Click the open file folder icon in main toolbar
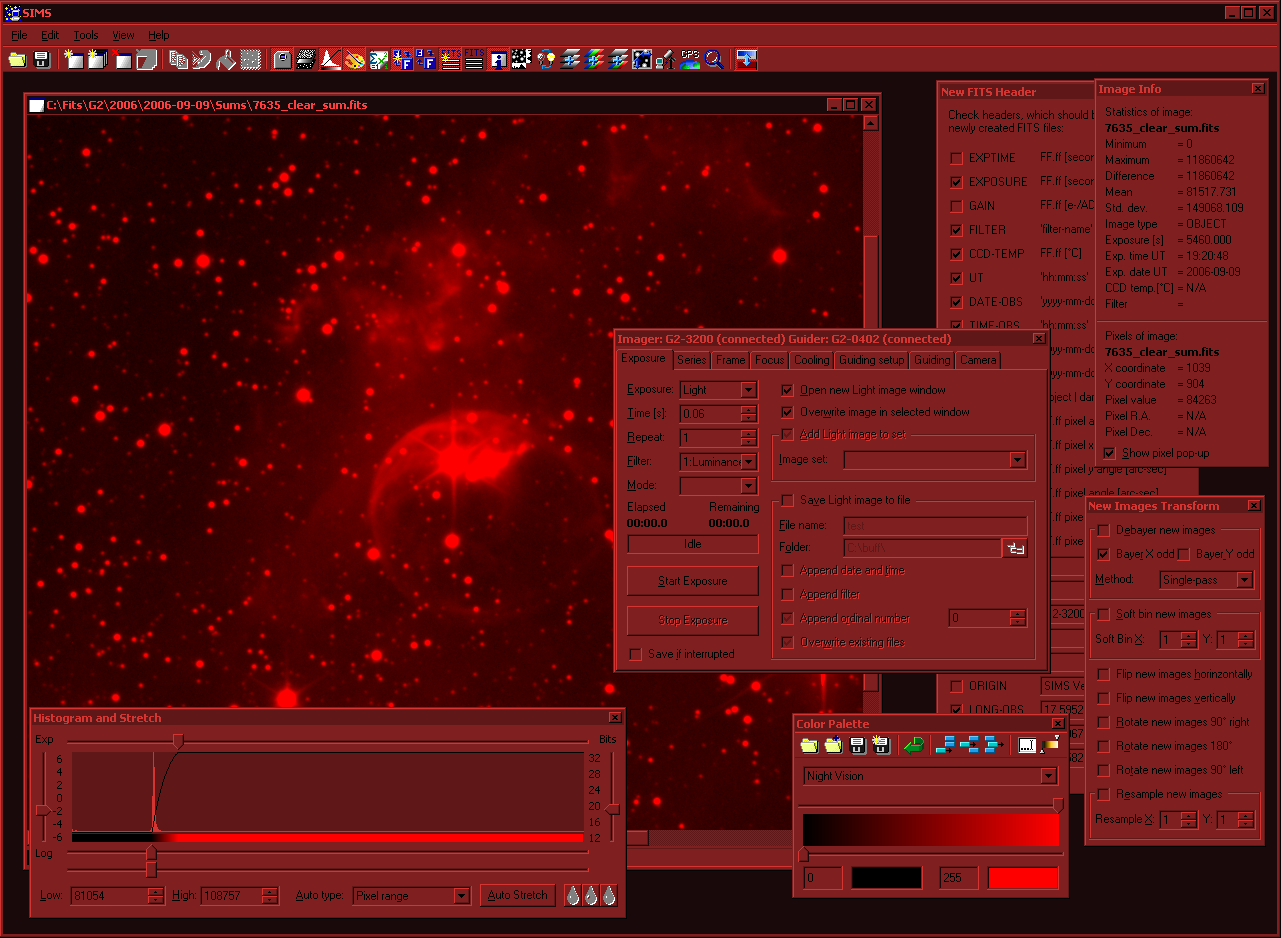1281x938 pixels. (17, 60)
